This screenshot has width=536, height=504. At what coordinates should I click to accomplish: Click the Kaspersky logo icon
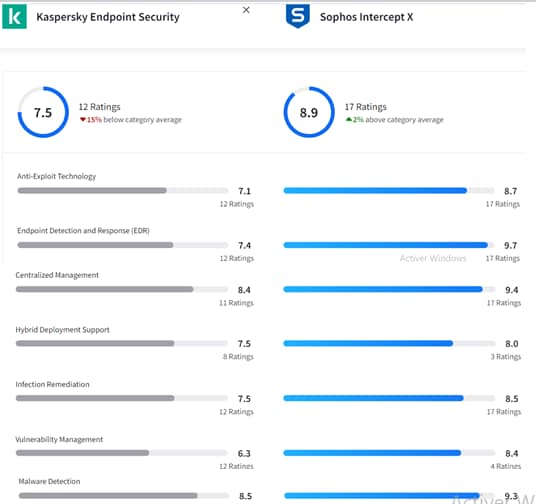14,16
